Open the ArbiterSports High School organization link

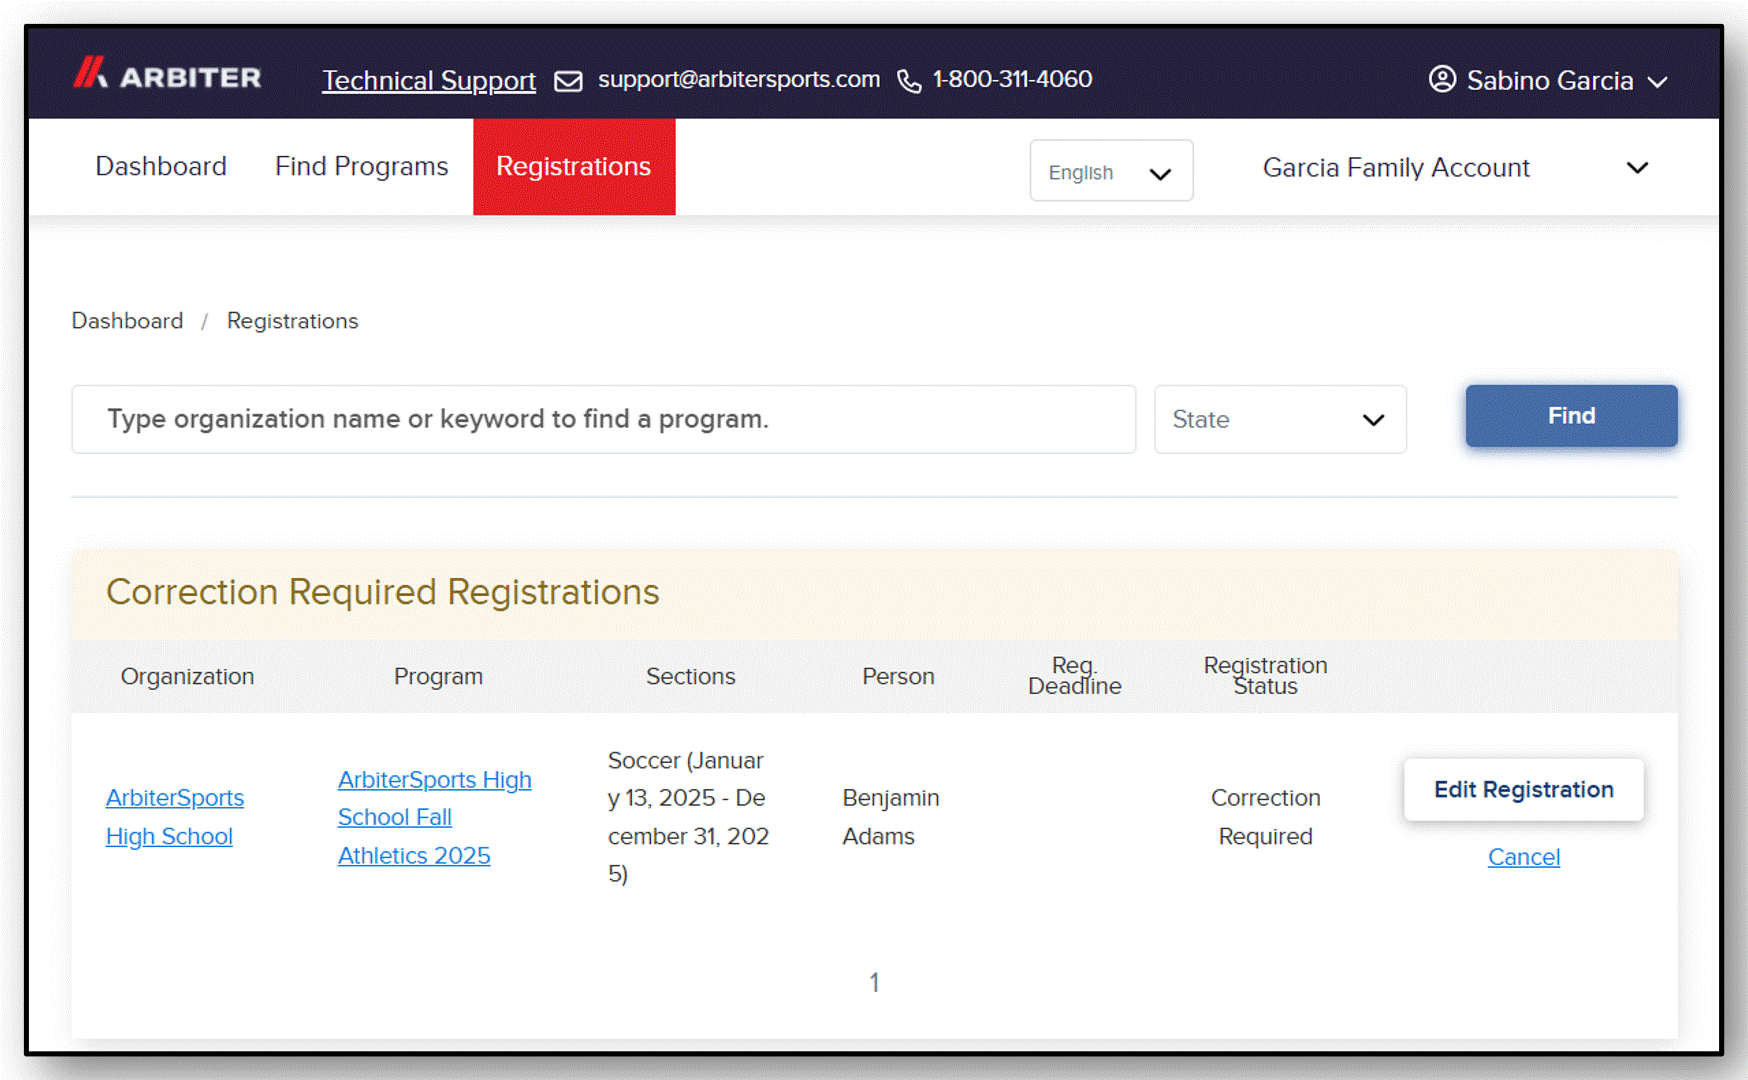click(x=175, y=817)
